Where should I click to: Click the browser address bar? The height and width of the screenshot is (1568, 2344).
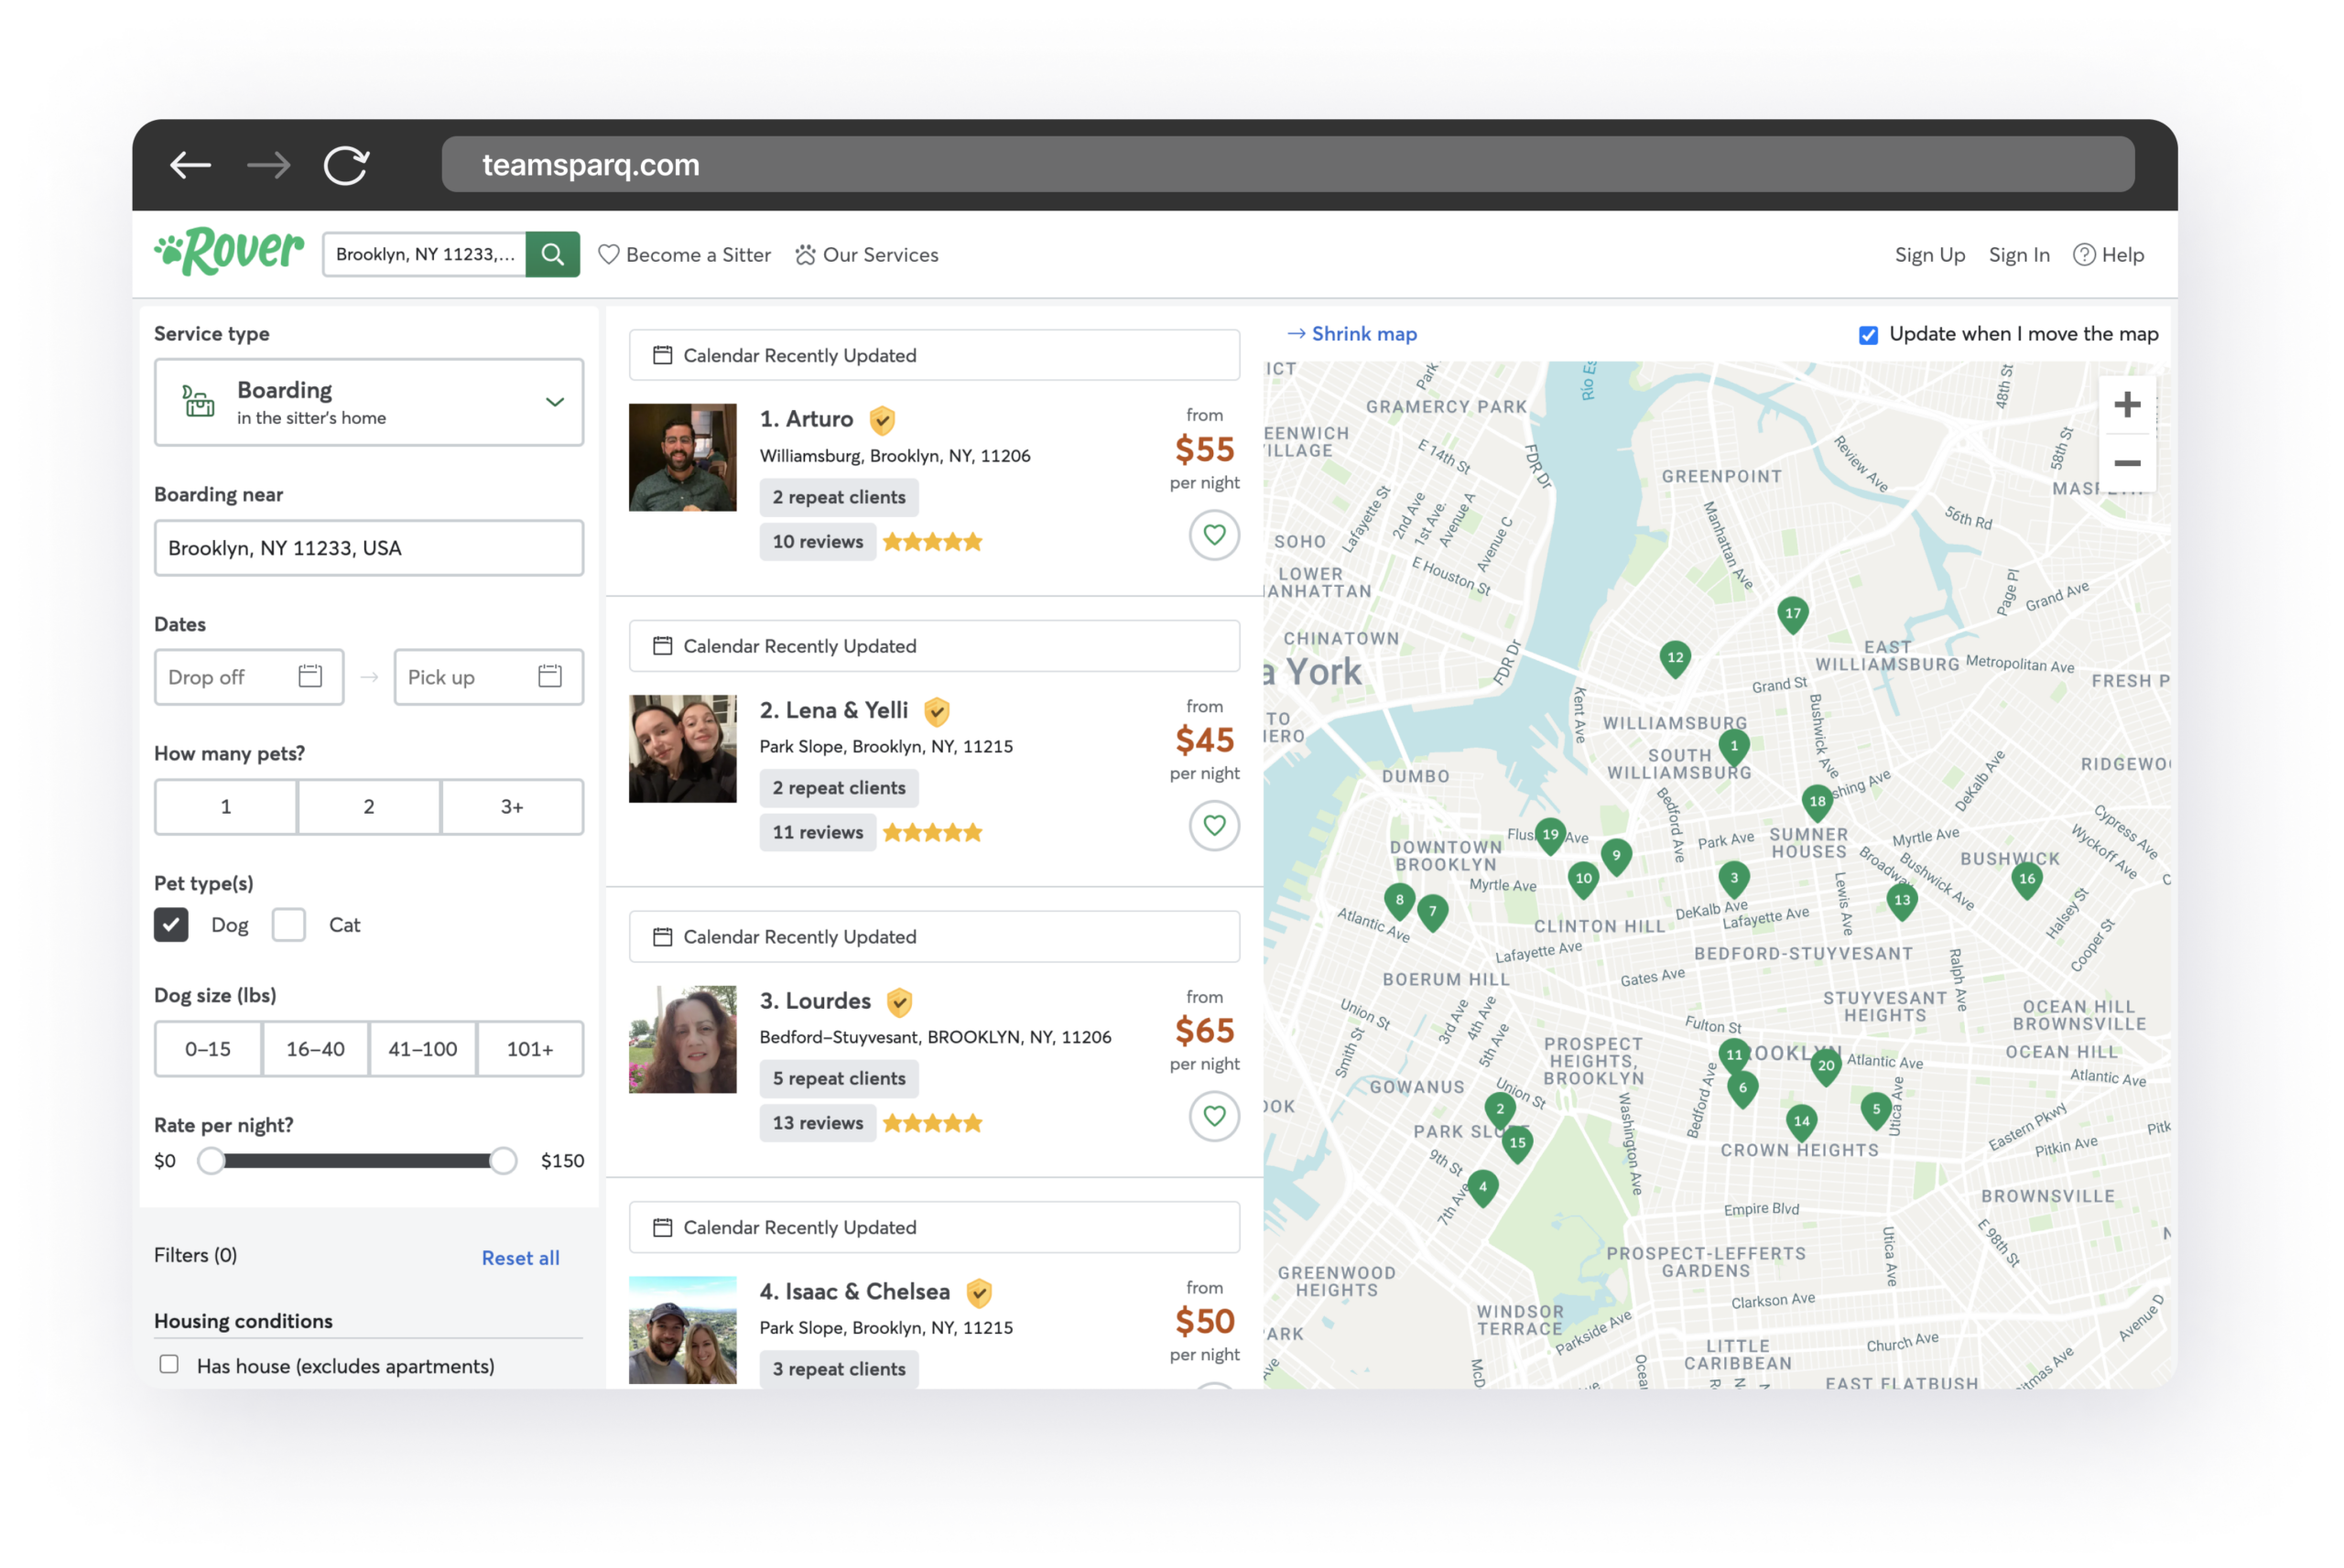[x=1288, y=165]
